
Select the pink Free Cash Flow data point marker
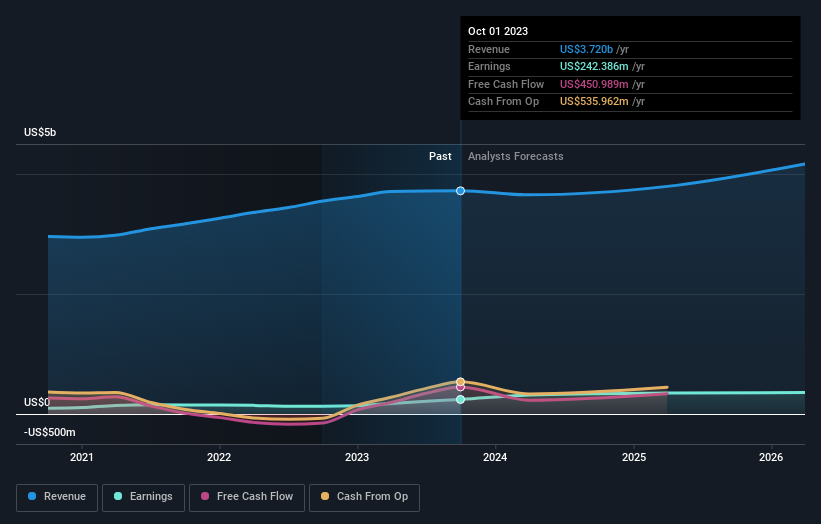[x=460, y=387]
